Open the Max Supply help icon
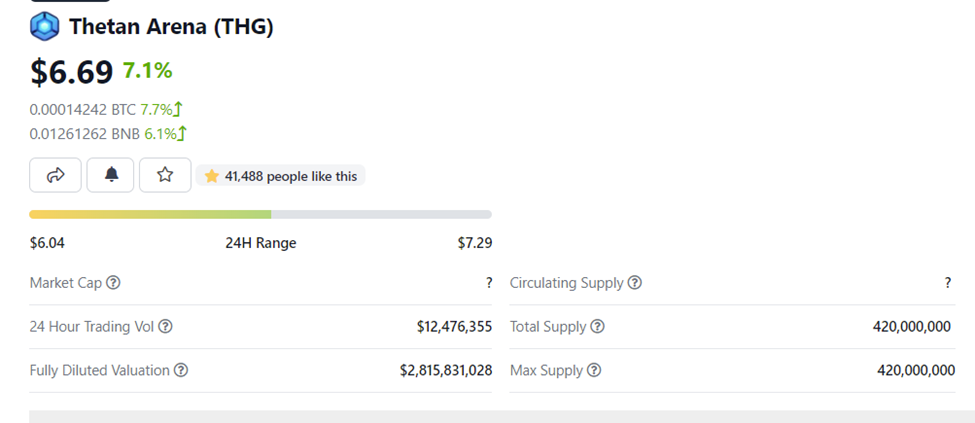975x423 pixels. tap(594, 370)
